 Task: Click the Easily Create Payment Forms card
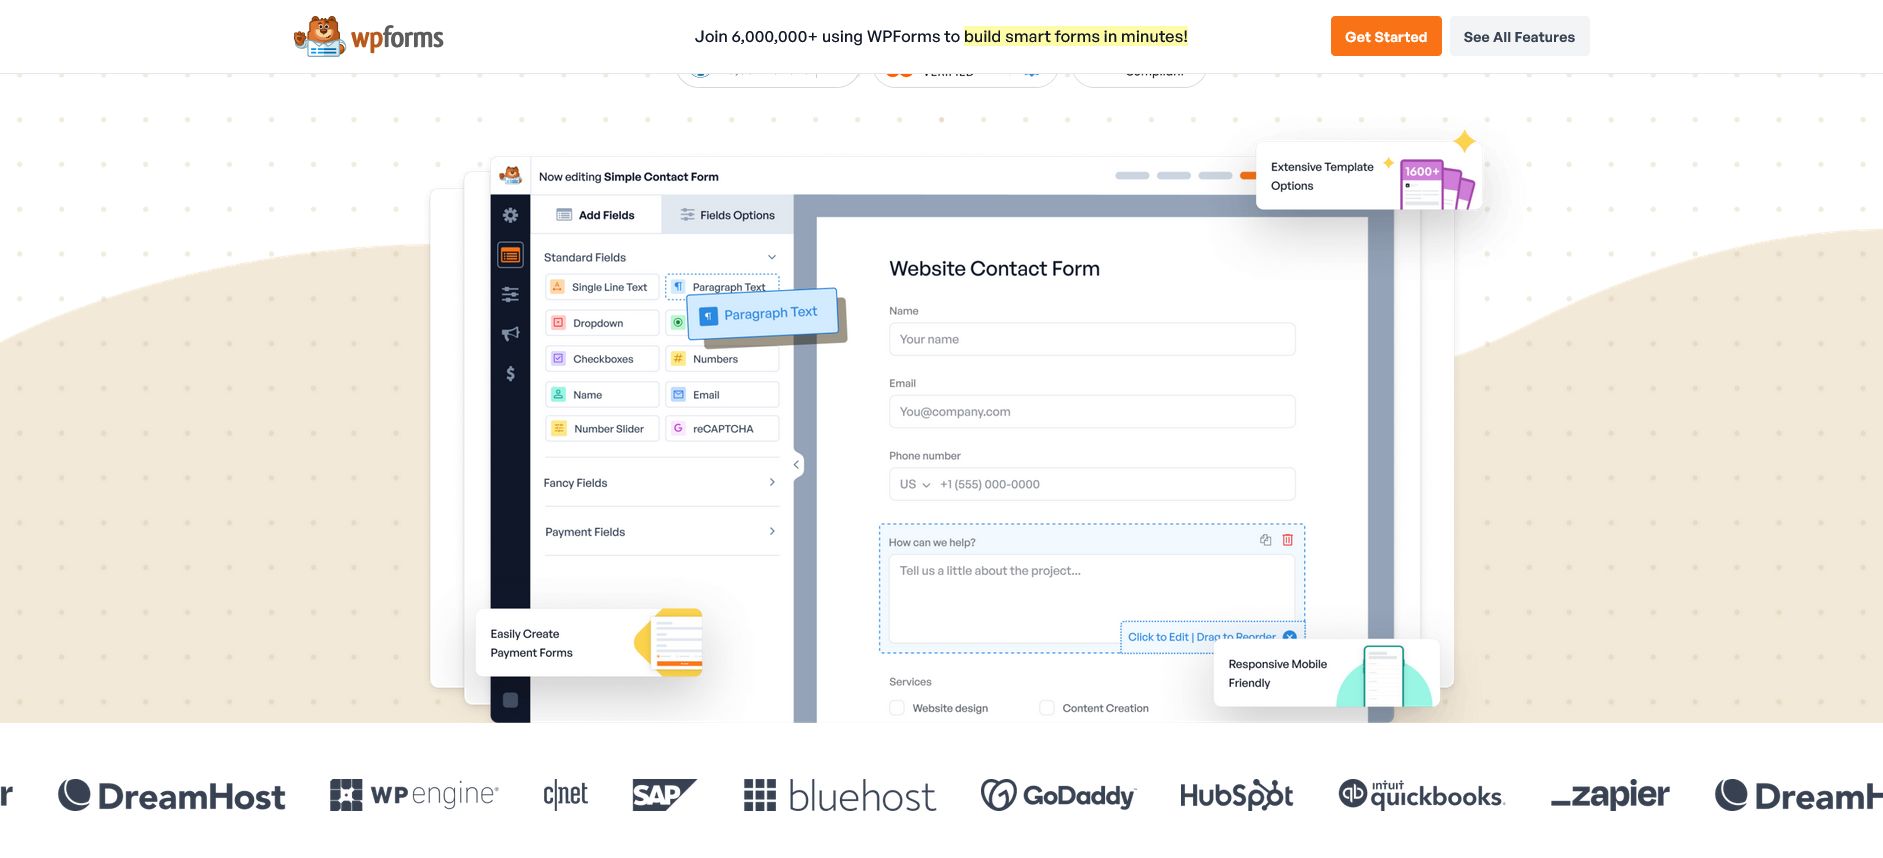tap(590, 643)
